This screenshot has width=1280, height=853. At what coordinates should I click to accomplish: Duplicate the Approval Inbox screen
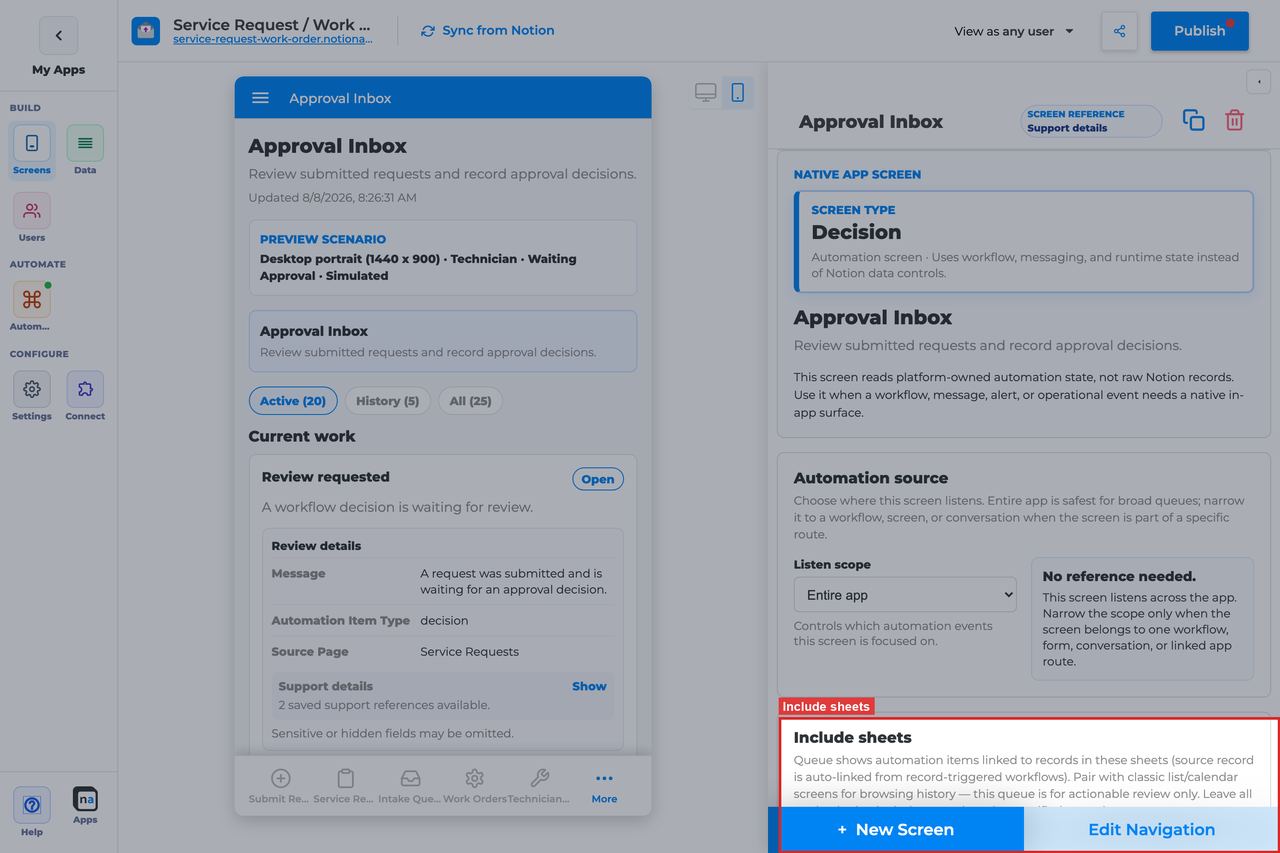coord(1194,120)
